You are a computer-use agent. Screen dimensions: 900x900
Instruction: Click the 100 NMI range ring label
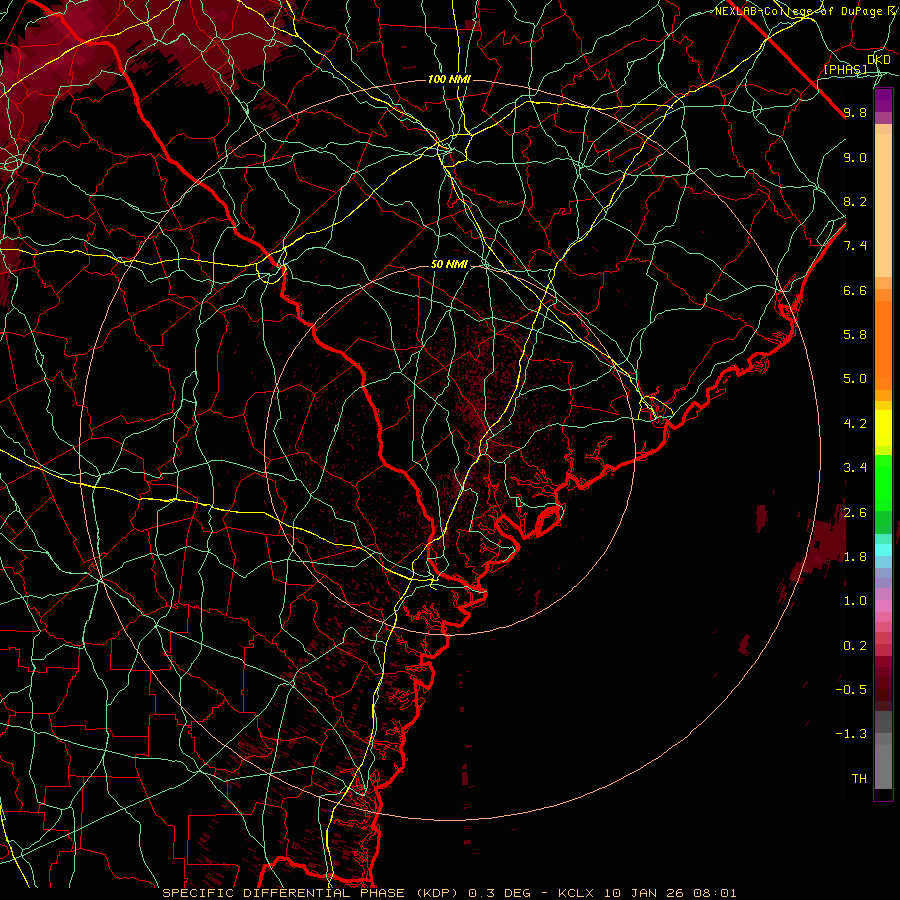point(449,79)
